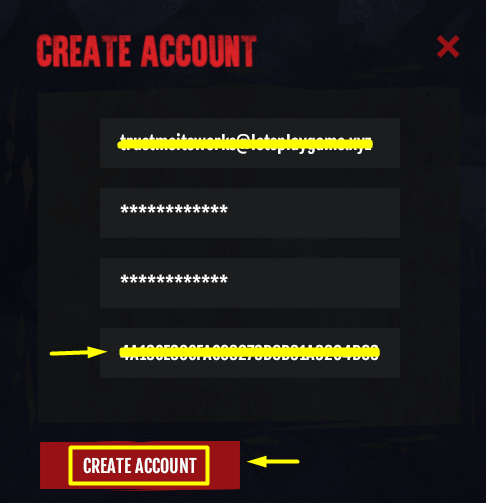The height and width of the screenshot is (503, 486).
Task: Focus the redacted key code field
Action: coord(250,353)
